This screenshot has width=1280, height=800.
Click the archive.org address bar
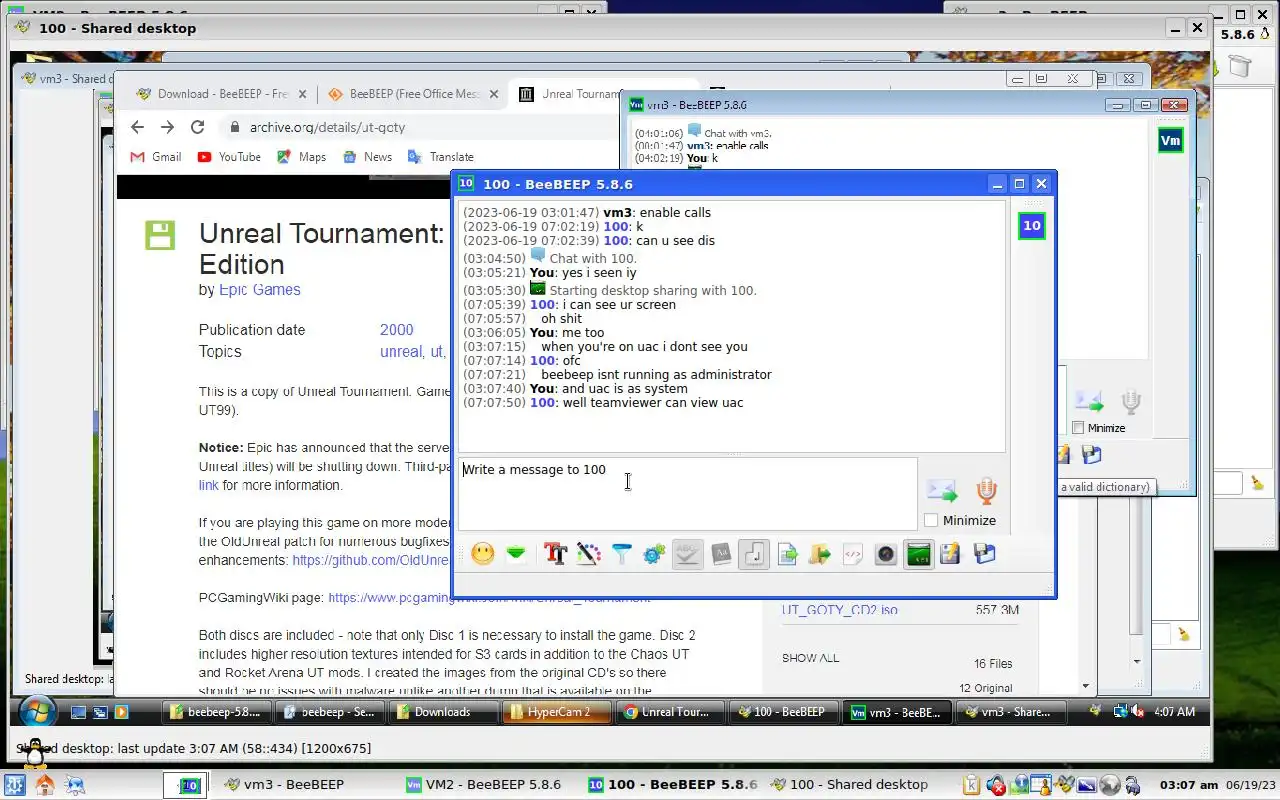pyautogui.click(x=420, y=127)
